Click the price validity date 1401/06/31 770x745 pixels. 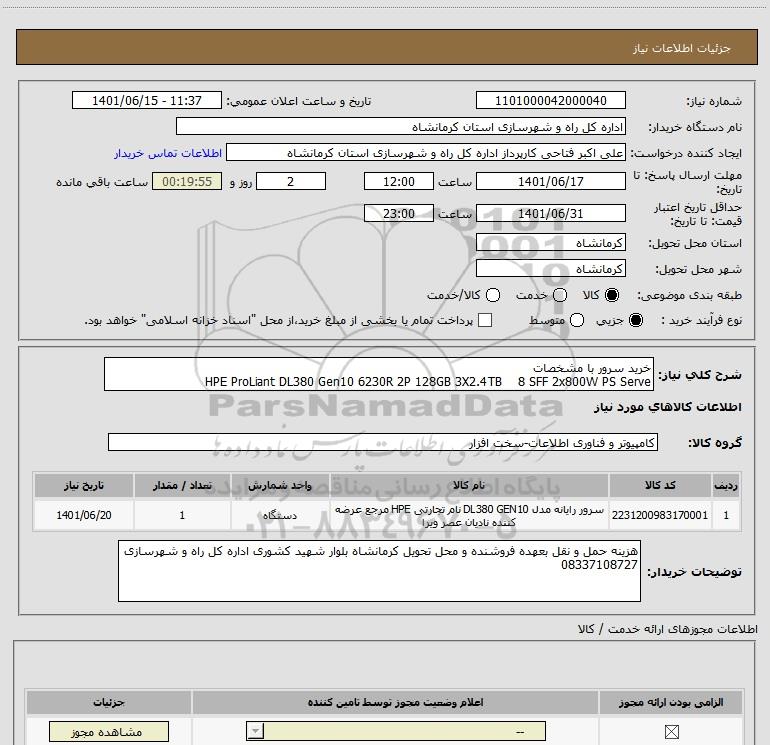click(550, 214)
